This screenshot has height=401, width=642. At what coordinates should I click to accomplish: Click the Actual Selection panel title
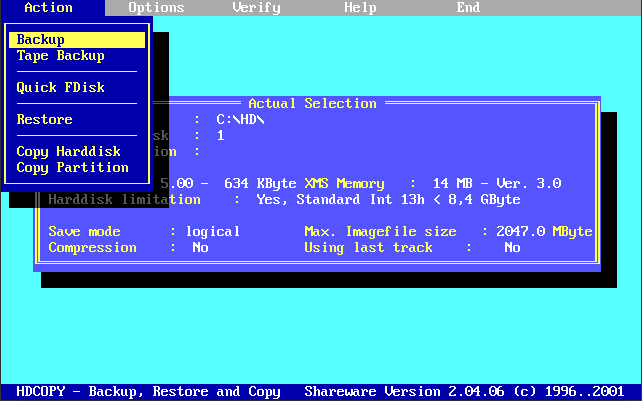pyautogui.click(x=312, y=104)
